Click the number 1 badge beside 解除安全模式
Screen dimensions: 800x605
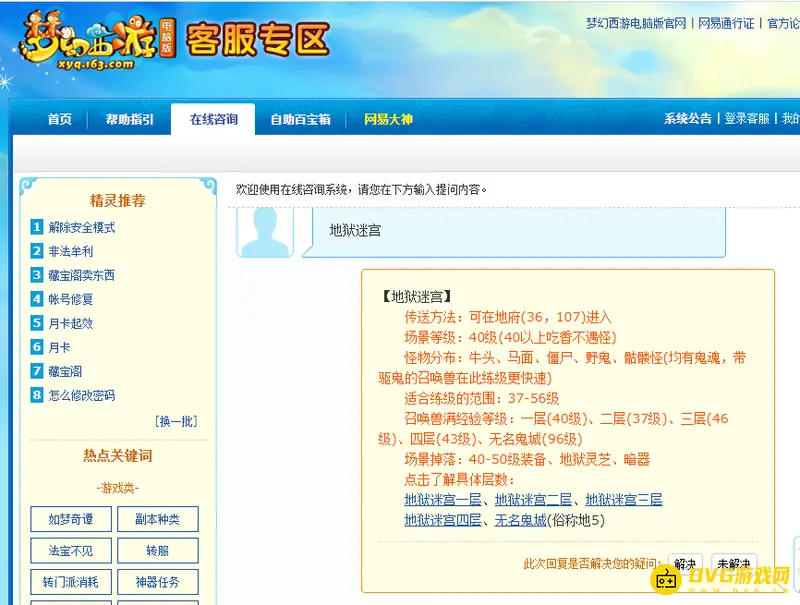coord(37,227)
